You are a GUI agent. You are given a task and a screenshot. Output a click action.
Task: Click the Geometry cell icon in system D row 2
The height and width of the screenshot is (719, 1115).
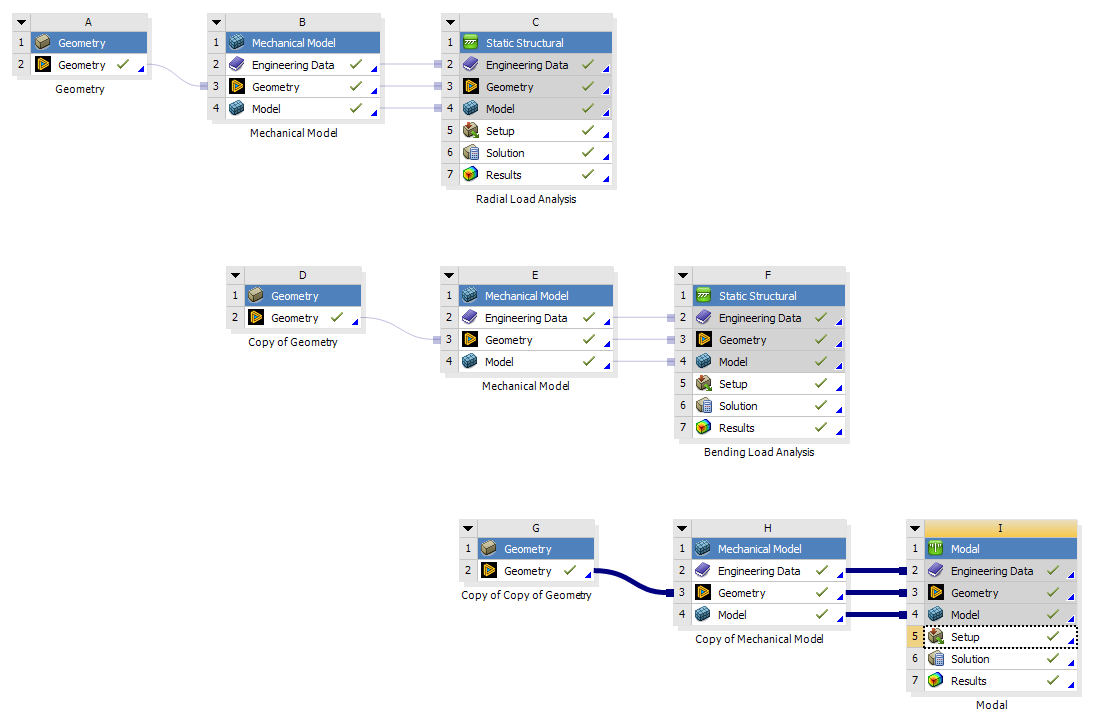click(x=256, y=318)
